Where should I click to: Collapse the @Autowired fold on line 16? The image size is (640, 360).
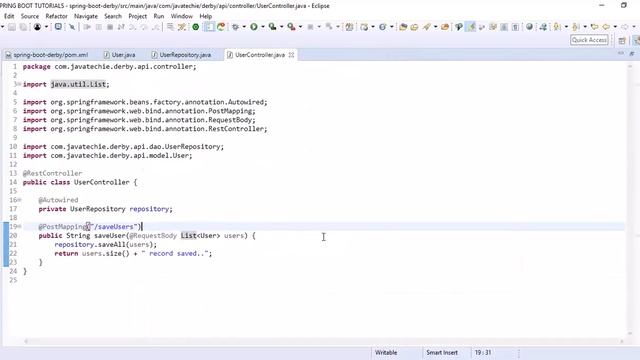pyautogui.click(x=19, y=200)
